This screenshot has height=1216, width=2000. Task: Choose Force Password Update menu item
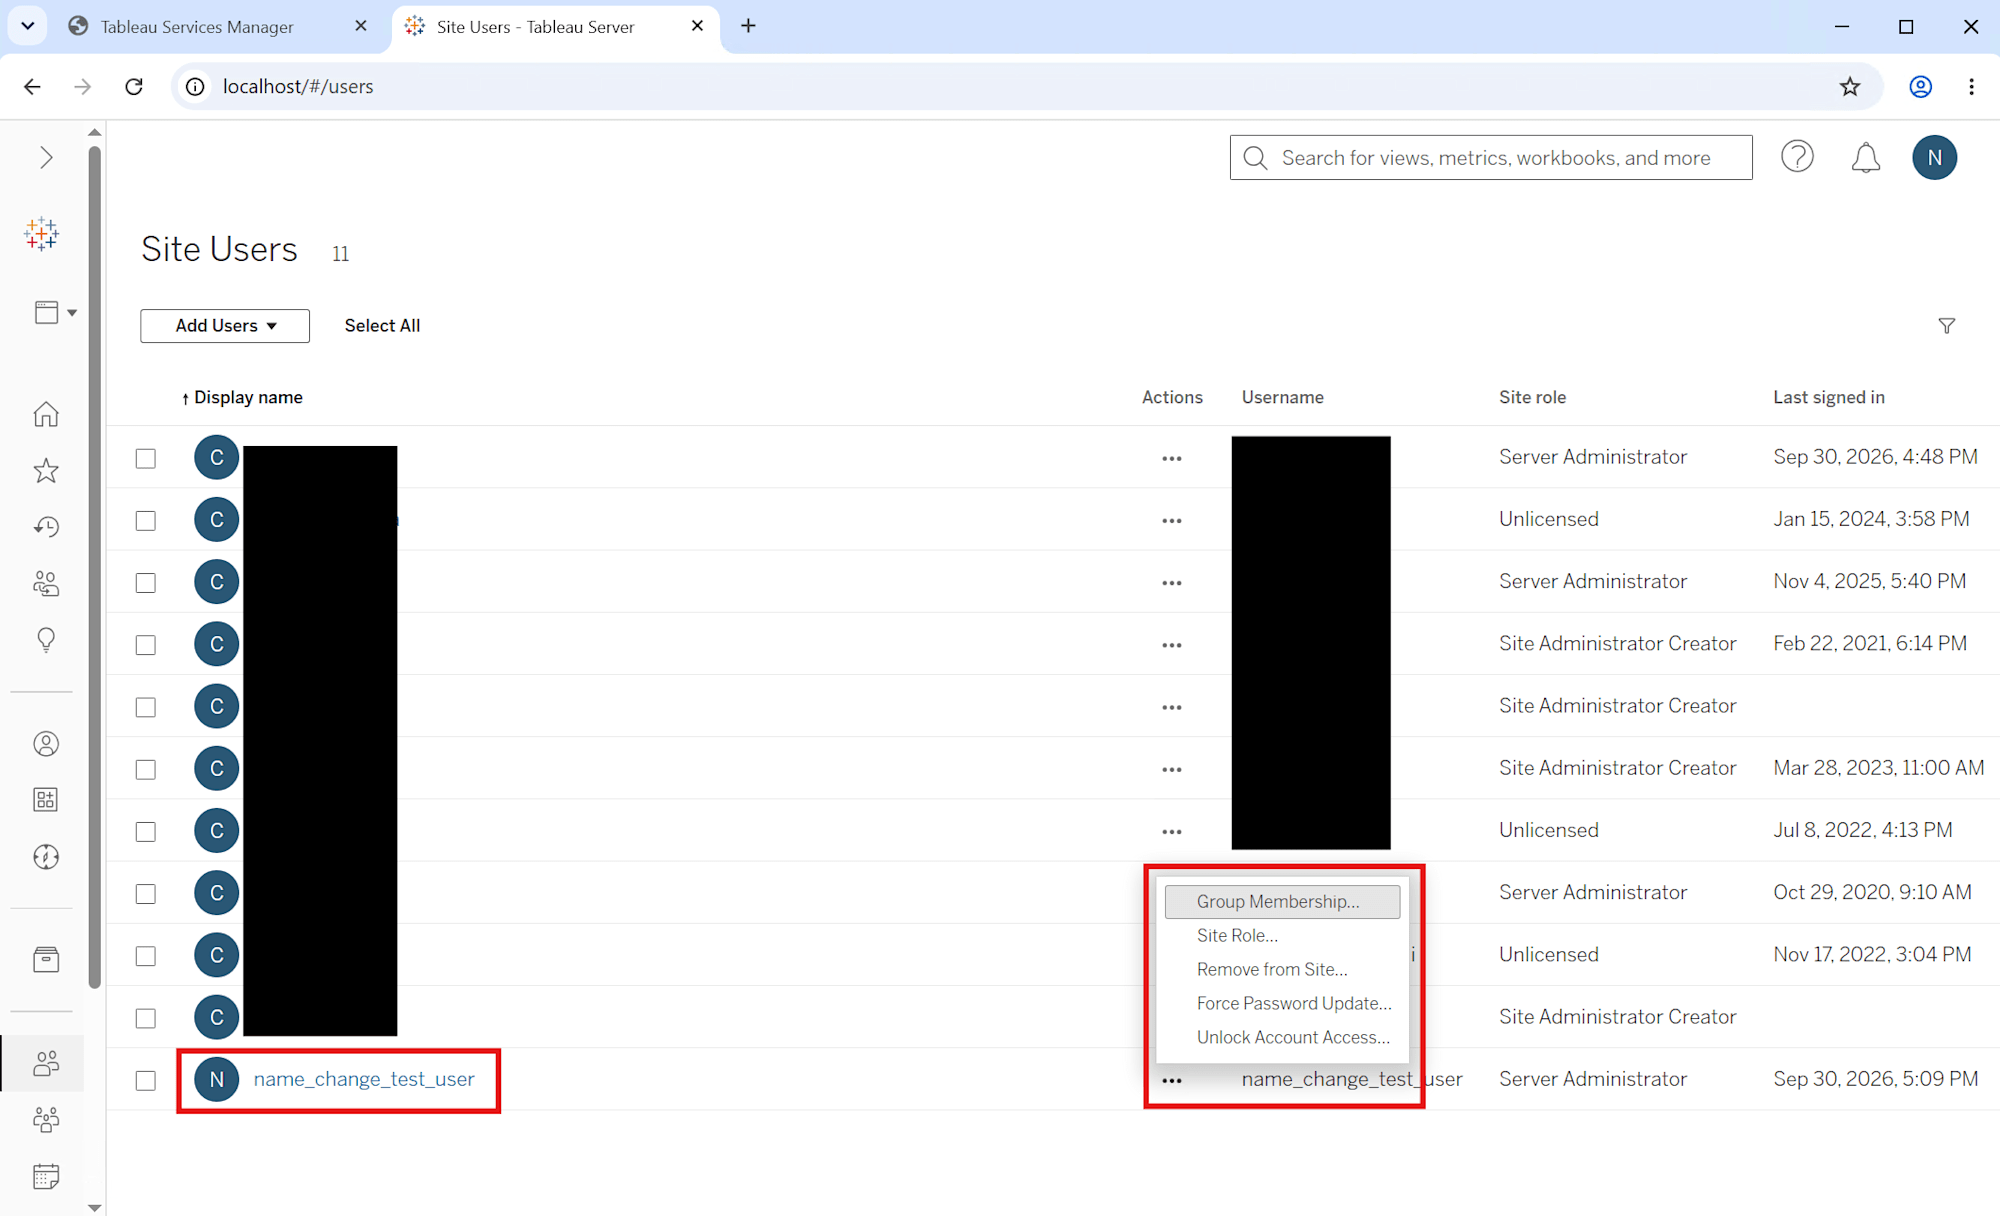[x=1282, y=1004]
